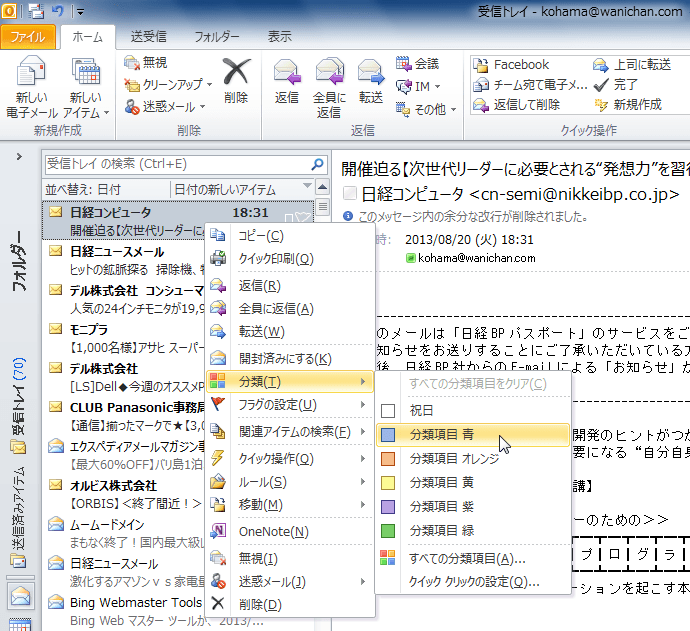Click the 全員に返信 ribbon icon

pos(330,71)
